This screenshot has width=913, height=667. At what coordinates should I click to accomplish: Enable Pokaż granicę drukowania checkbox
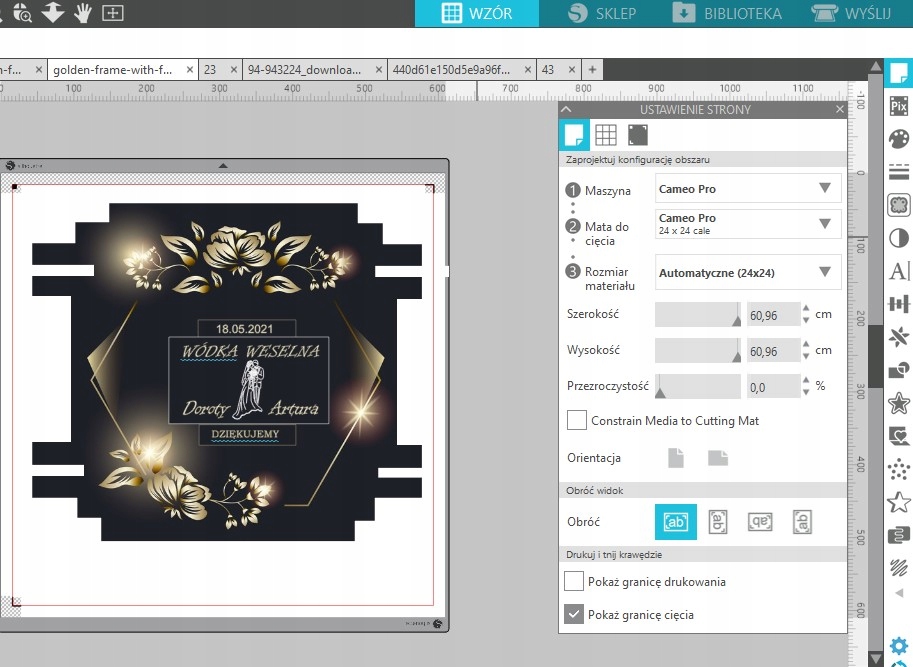click(x=574, y=581)
